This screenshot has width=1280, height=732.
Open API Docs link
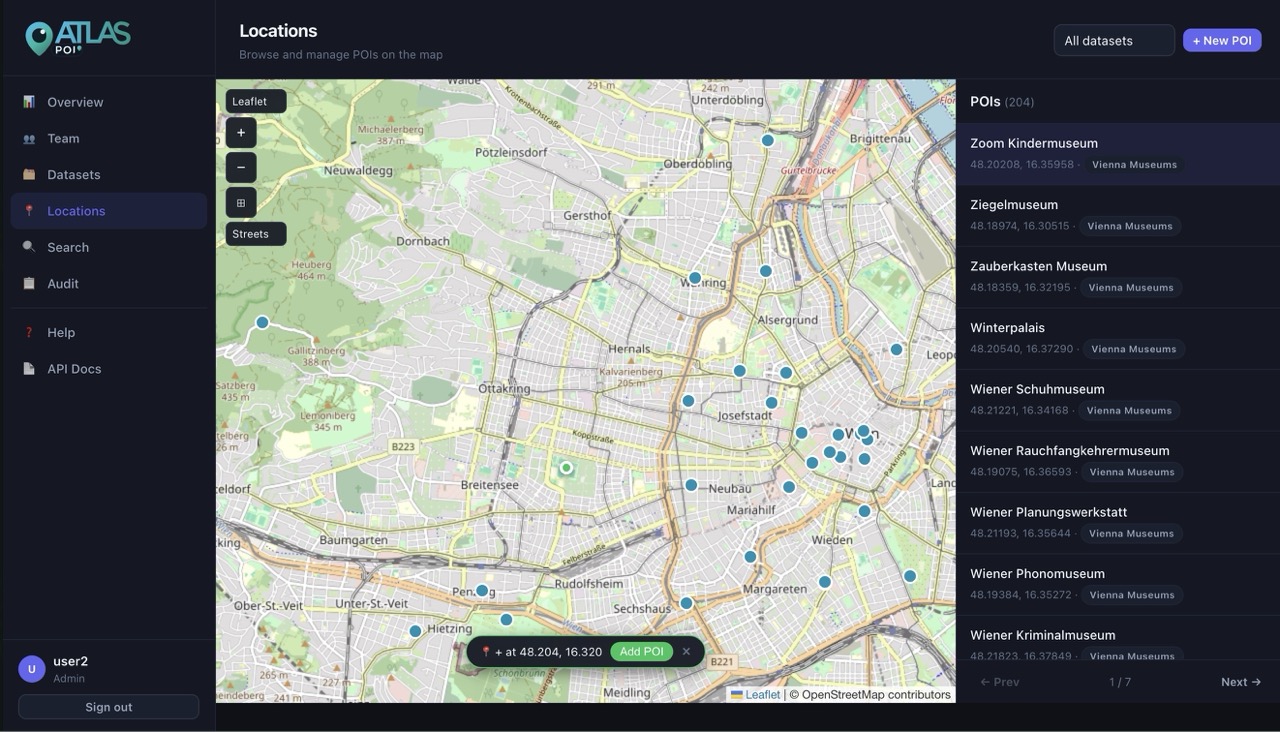pos(109,368)
